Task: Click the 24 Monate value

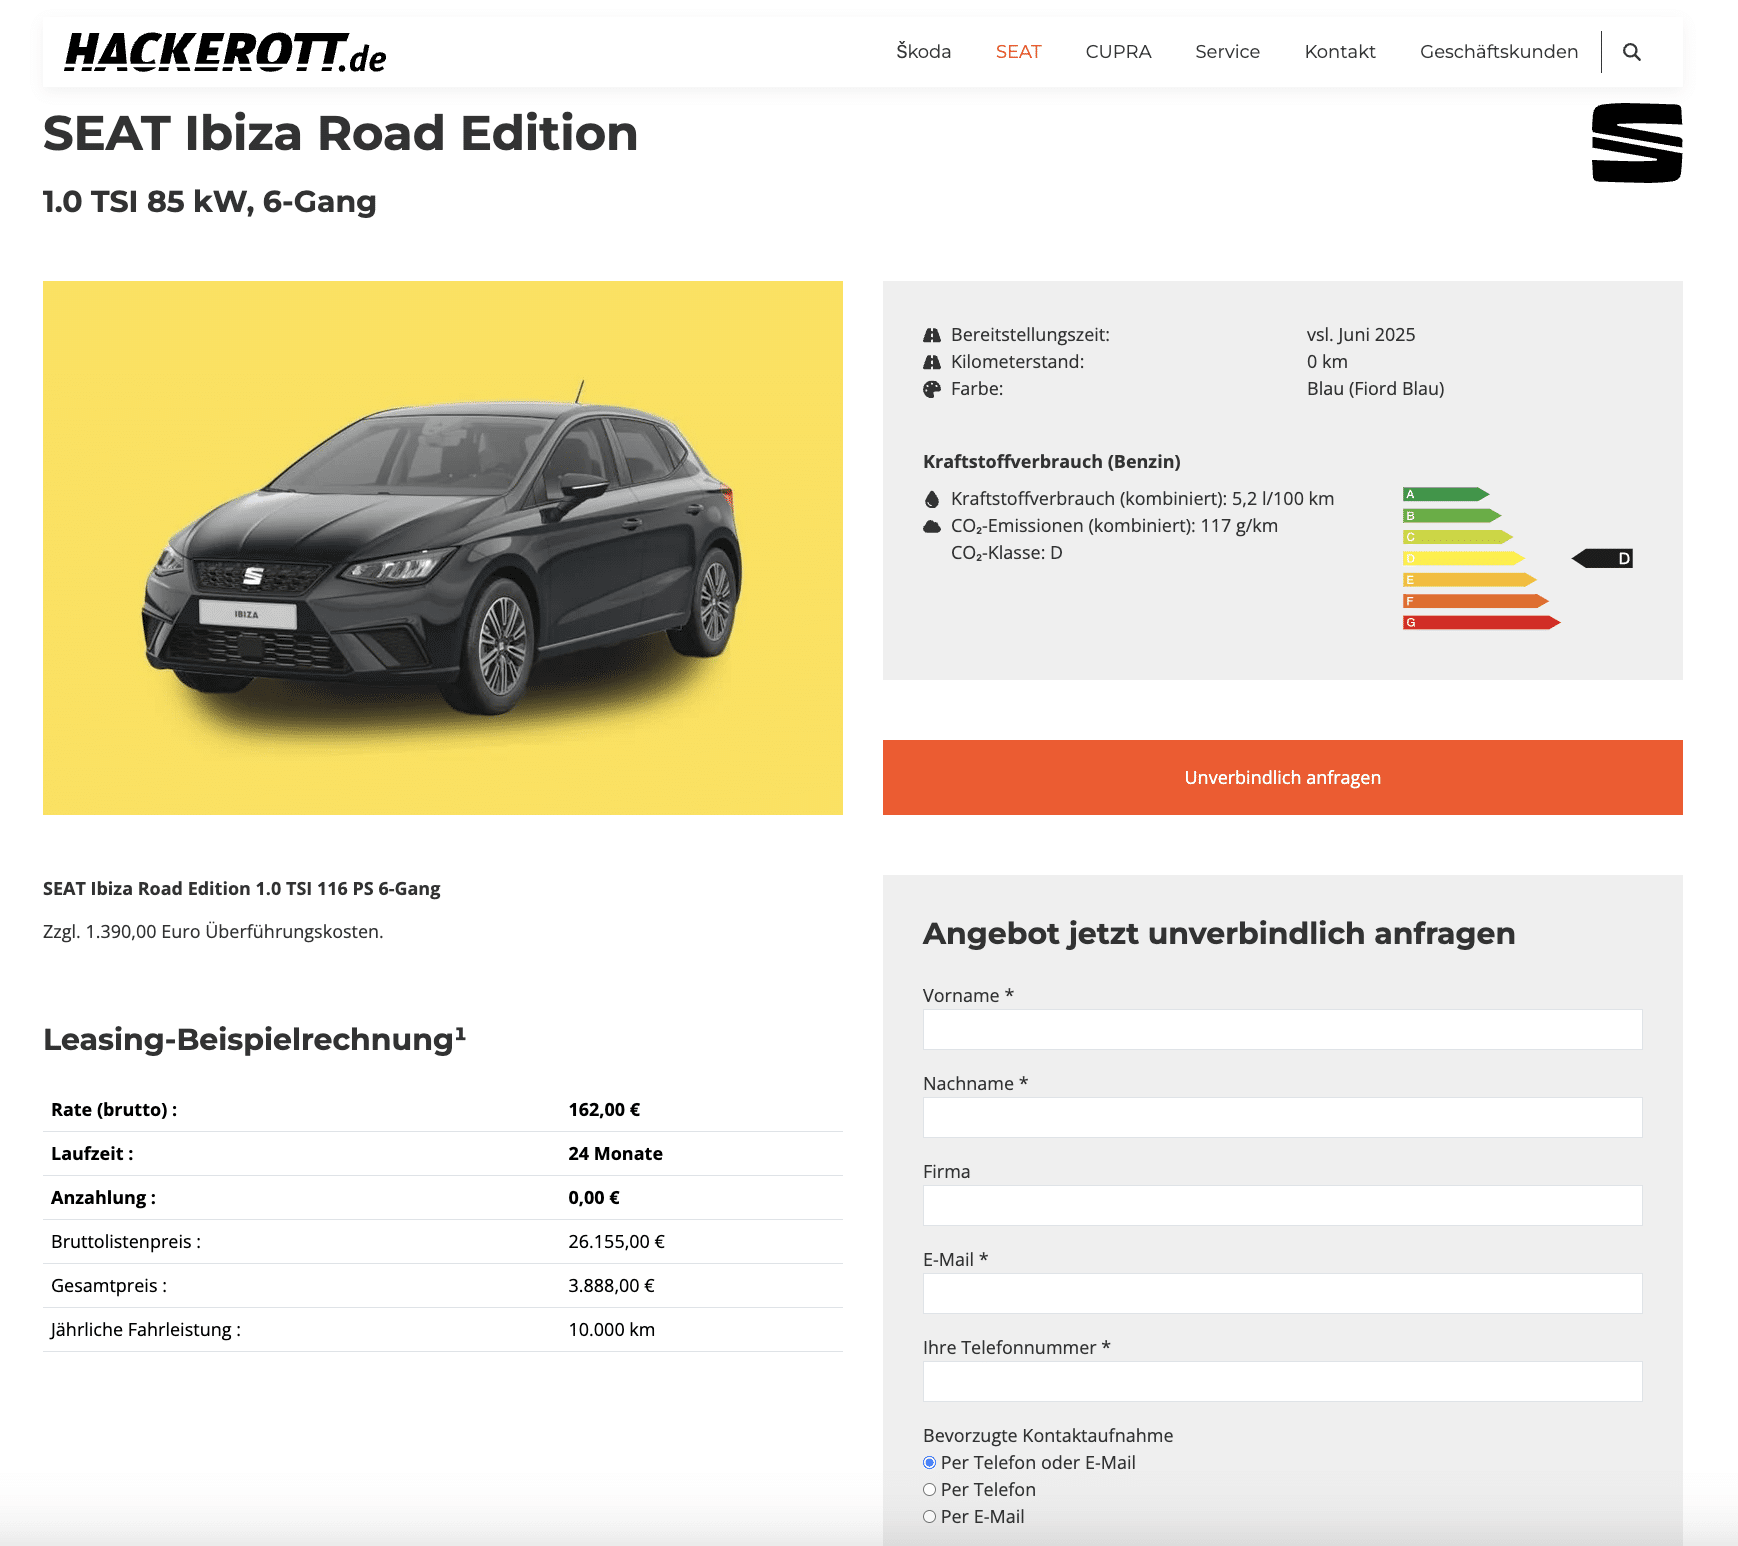Action: [615, 1154]
